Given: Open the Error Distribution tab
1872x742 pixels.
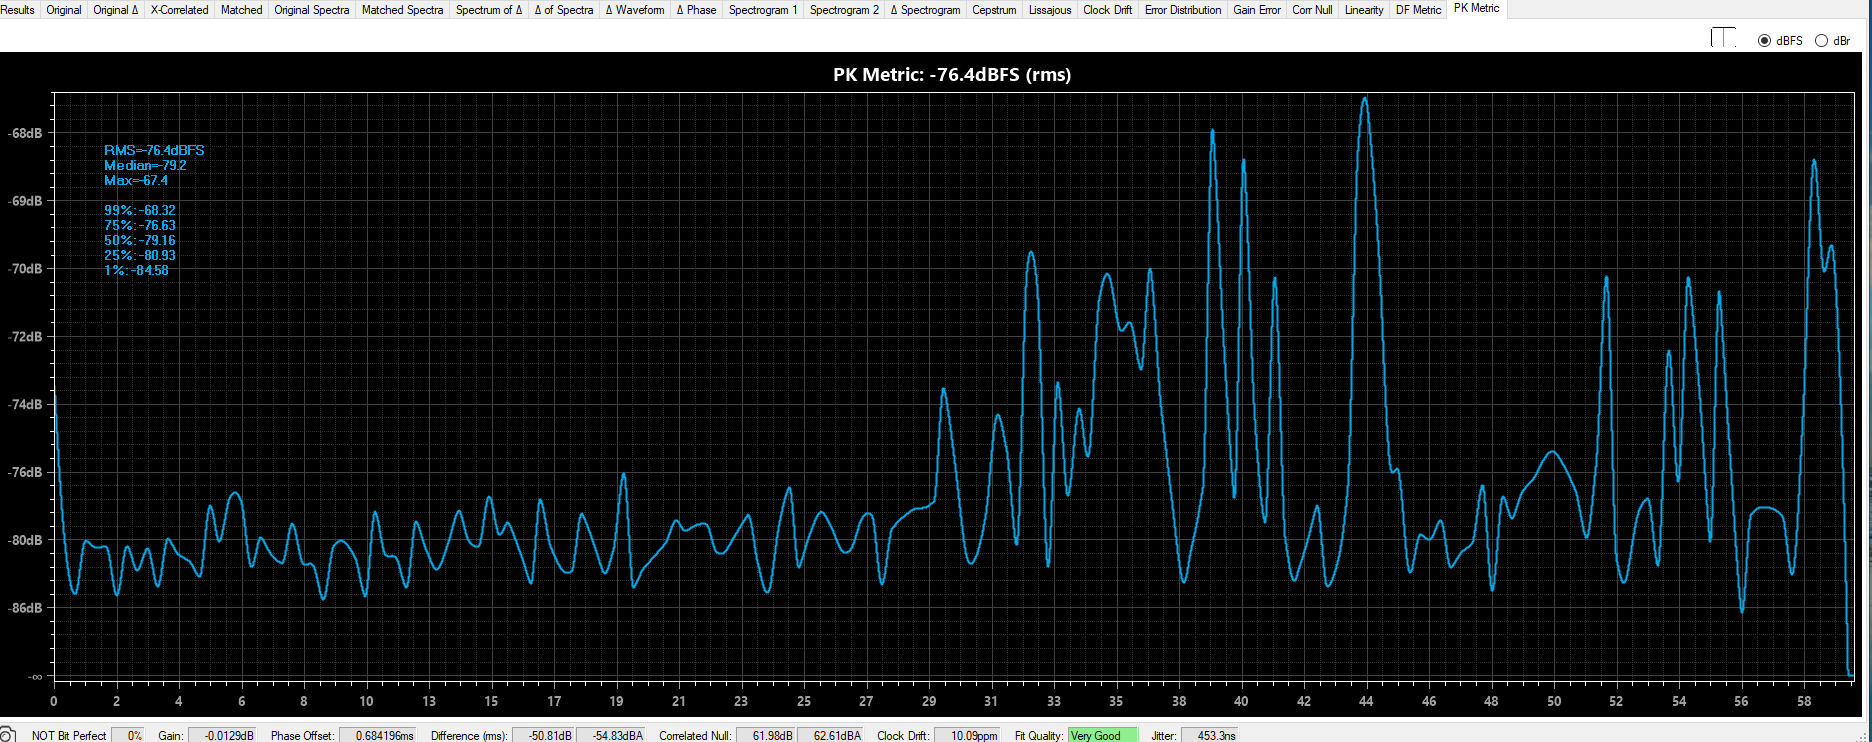Looking at the screenshot, I should 1183,10.
